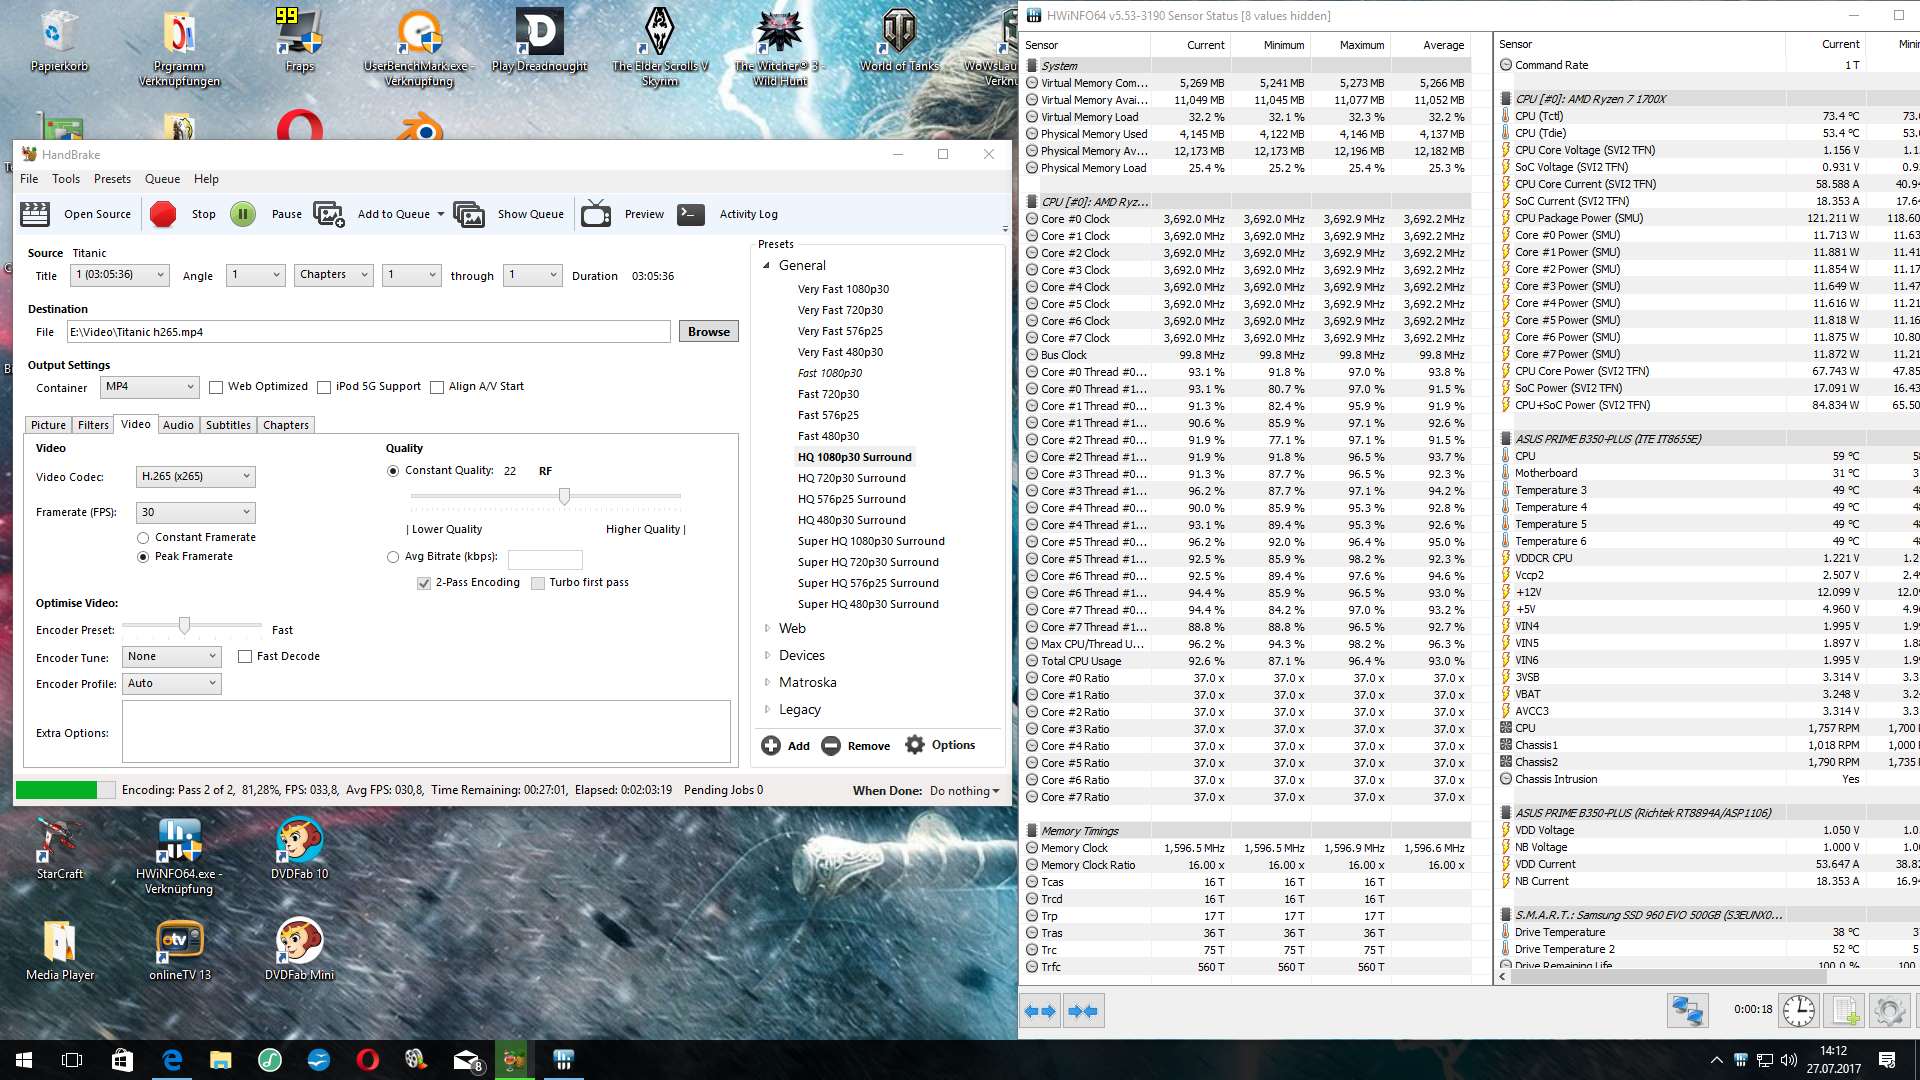Open the Presets menu
Viewport: 1920px width, 1080px height.
coord(112,179)
